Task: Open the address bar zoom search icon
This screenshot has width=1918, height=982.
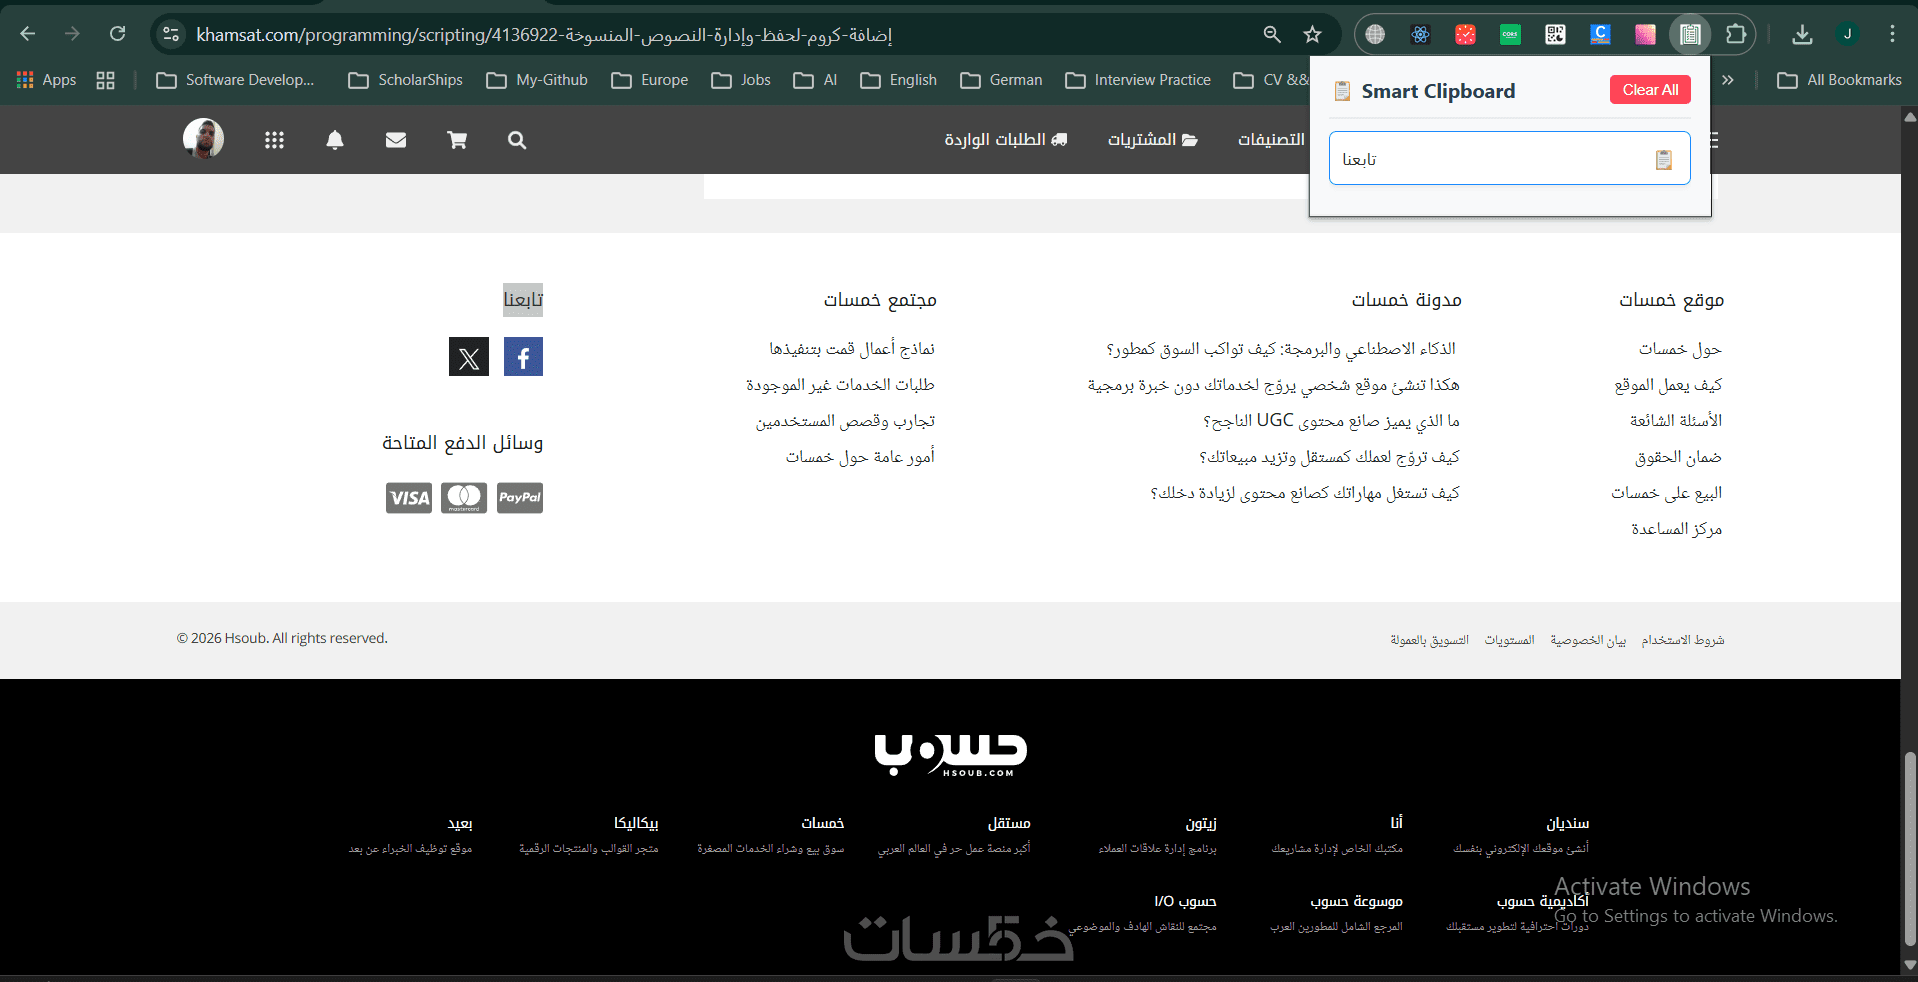Action: [1272, 34]
